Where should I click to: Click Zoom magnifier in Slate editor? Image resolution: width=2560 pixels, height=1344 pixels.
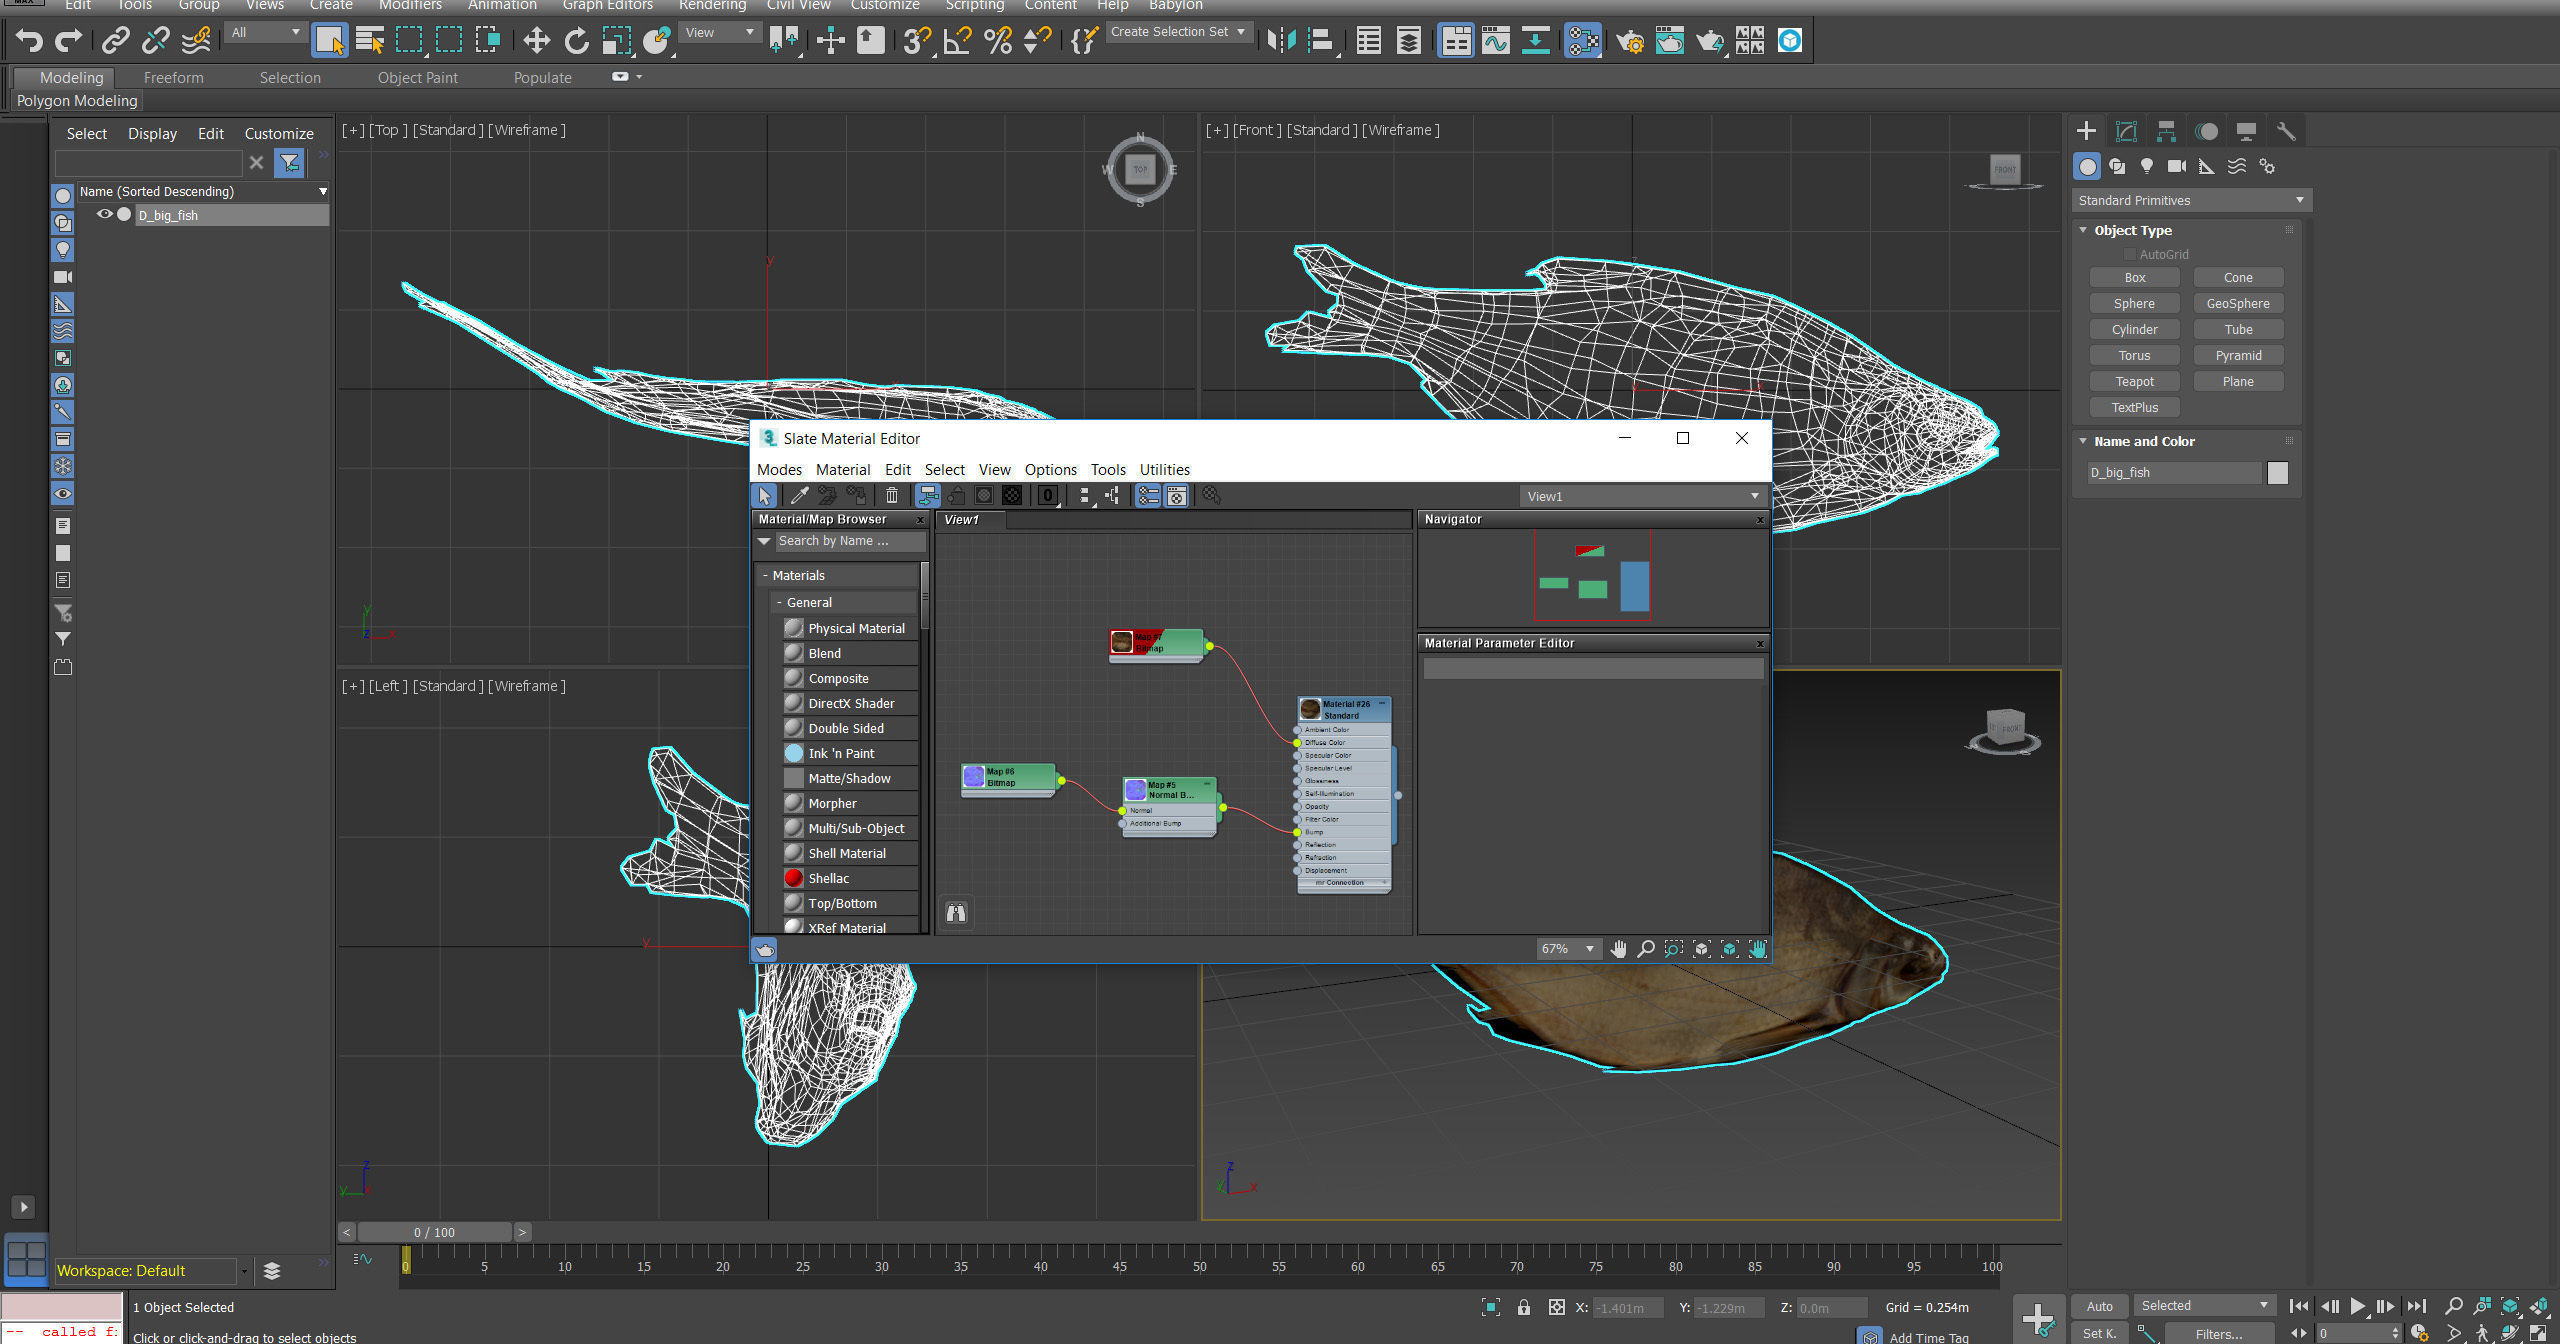[x=1646, y=949]
